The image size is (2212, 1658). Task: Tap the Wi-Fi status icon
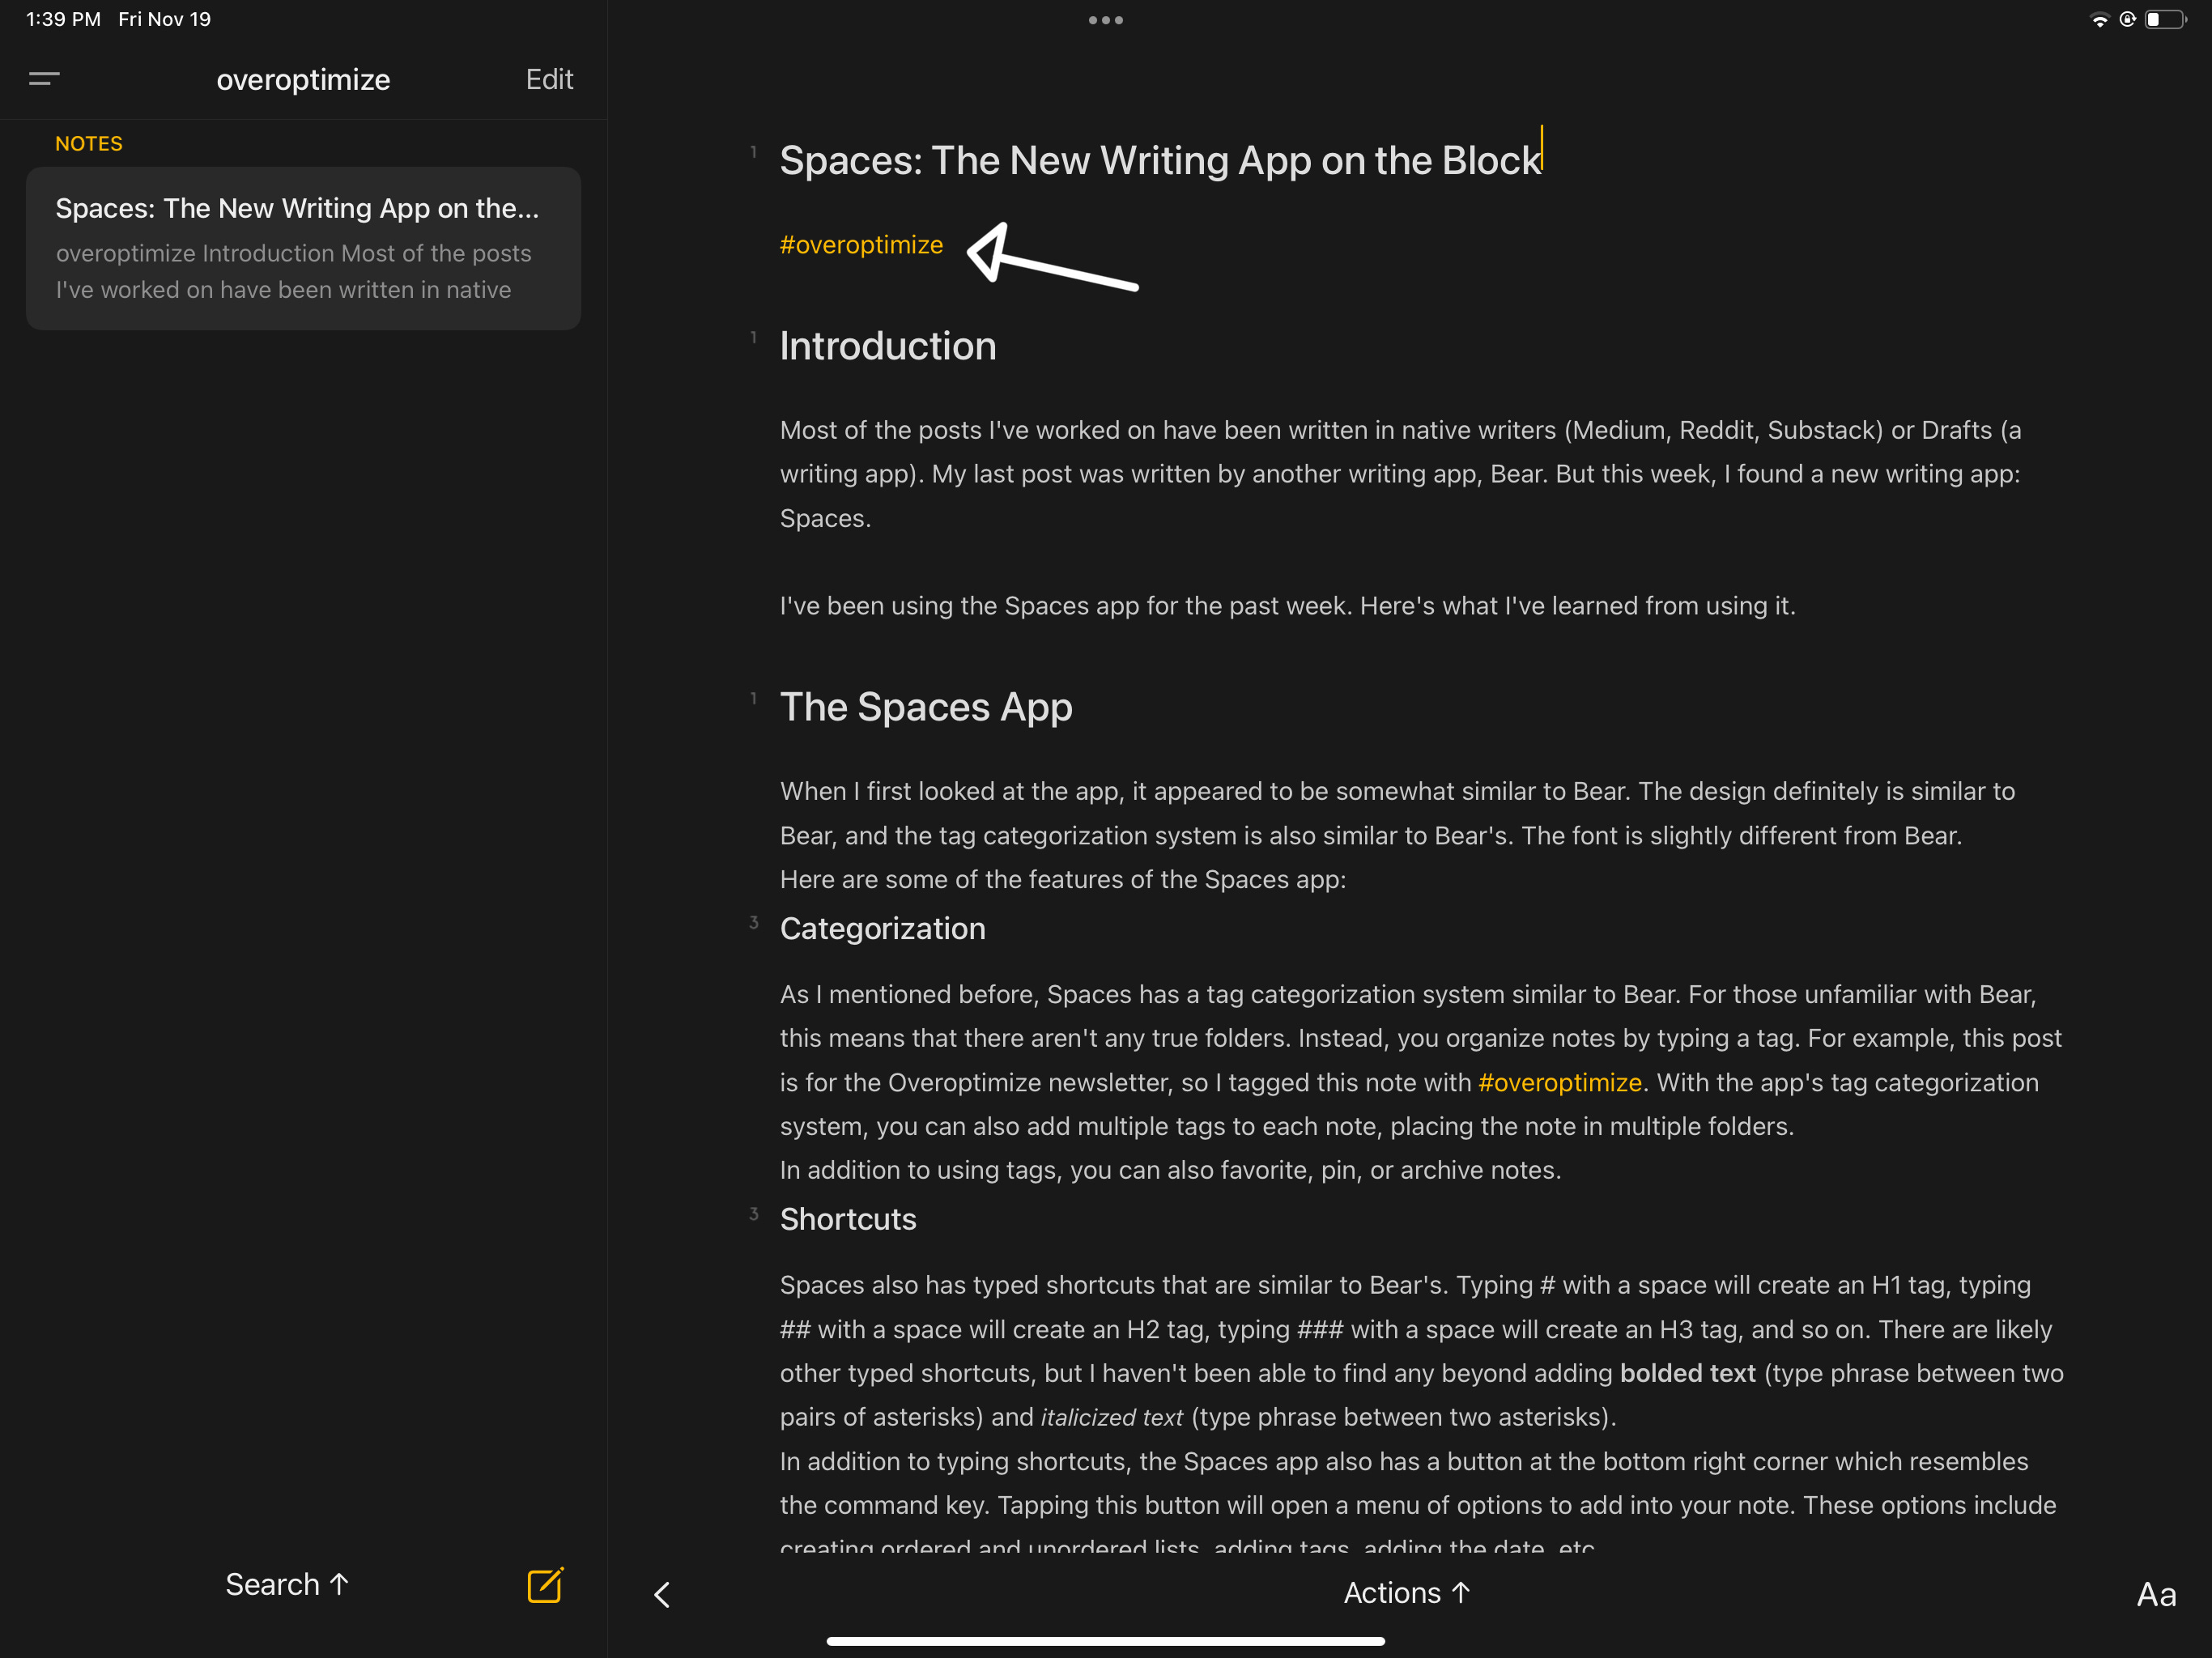pos(2100,20)
